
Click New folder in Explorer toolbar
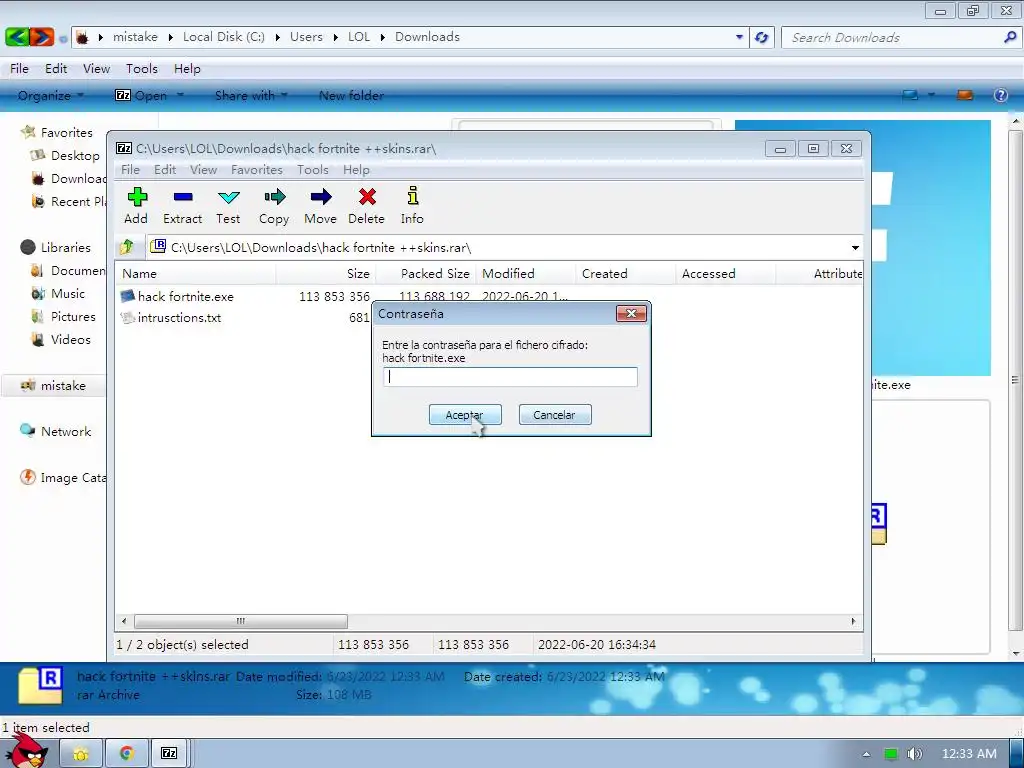click(351, 95)
